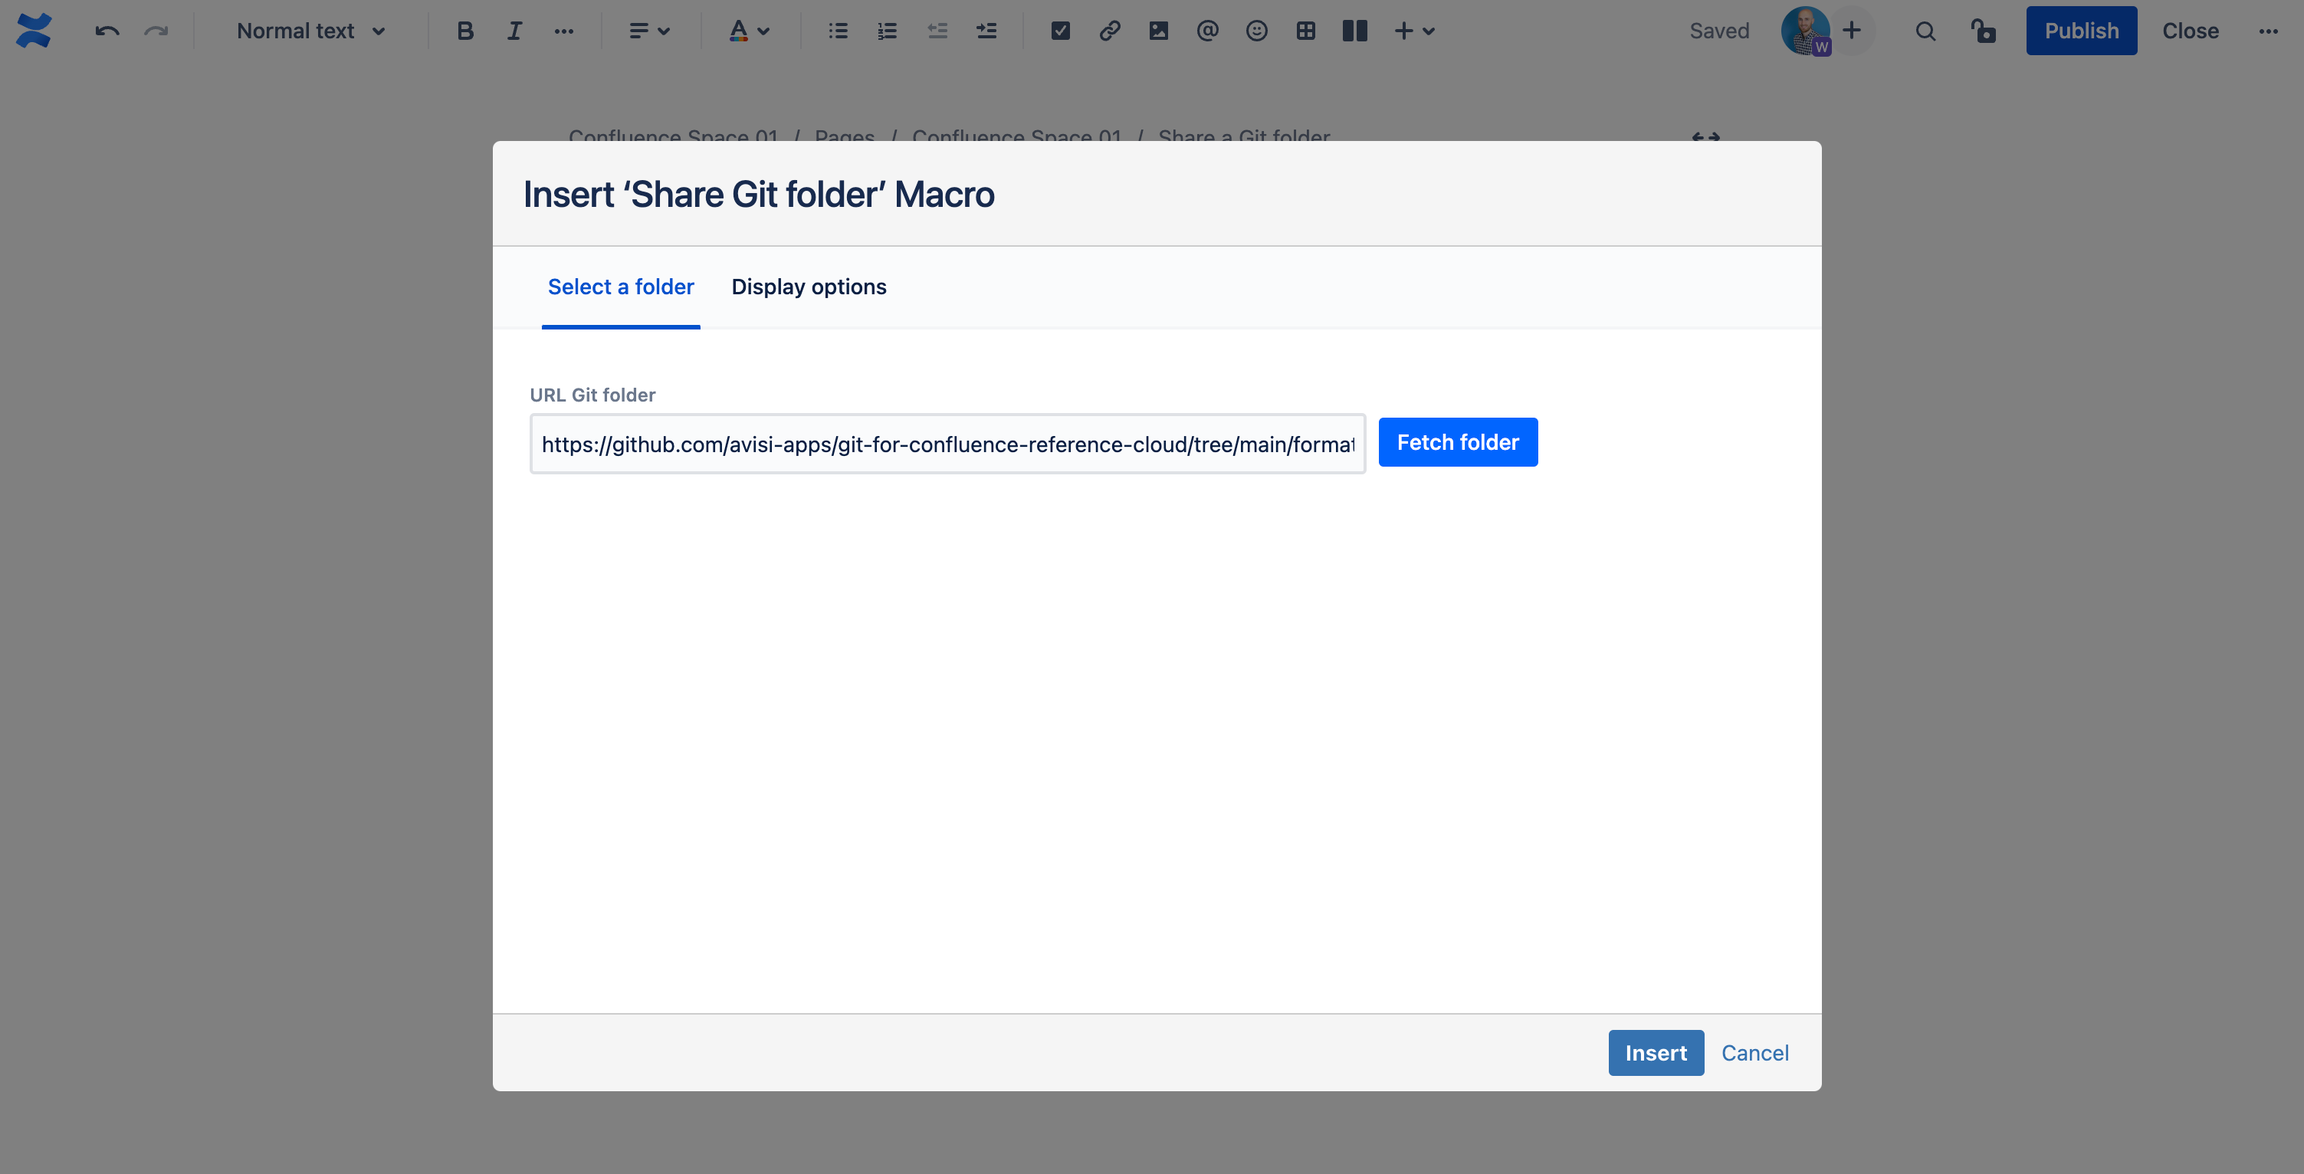Open the Normal text style dropdown
This screenshot has width=2304, height=1174.
click(310, 31)
